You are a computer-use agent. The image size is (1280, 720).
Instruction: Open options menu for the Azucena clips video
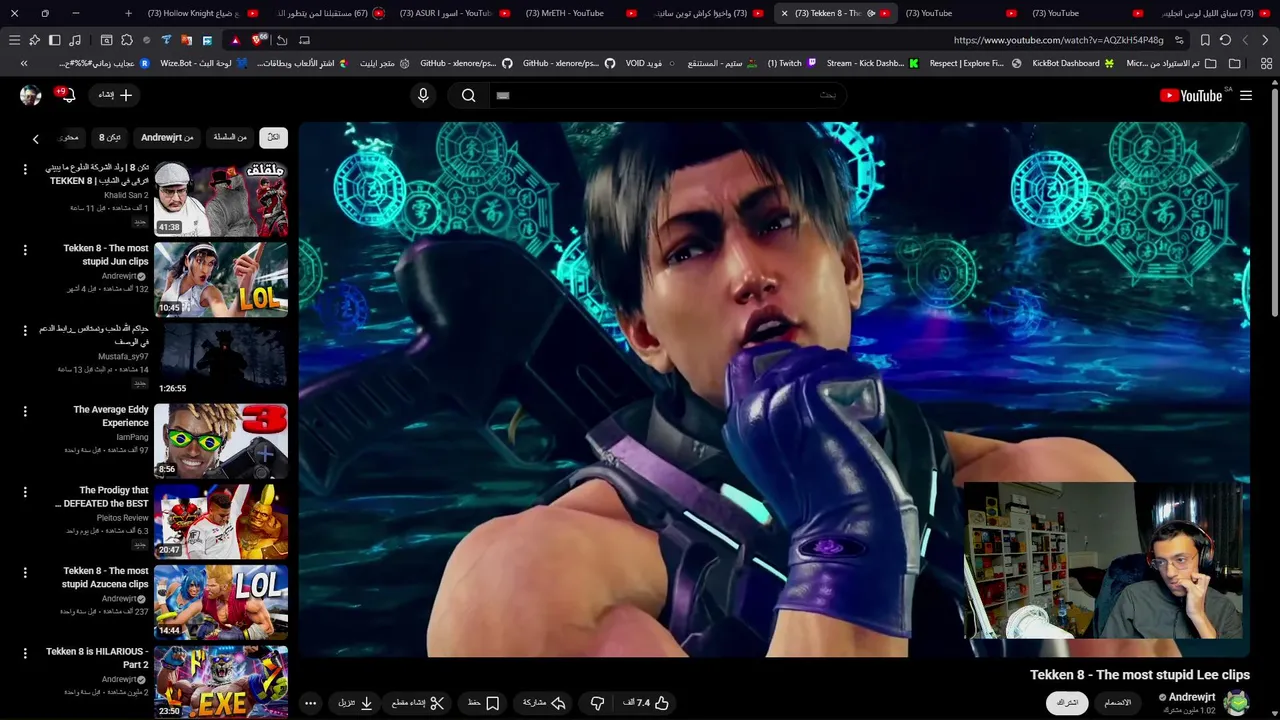pyautogui.click(x=25, y=573)
